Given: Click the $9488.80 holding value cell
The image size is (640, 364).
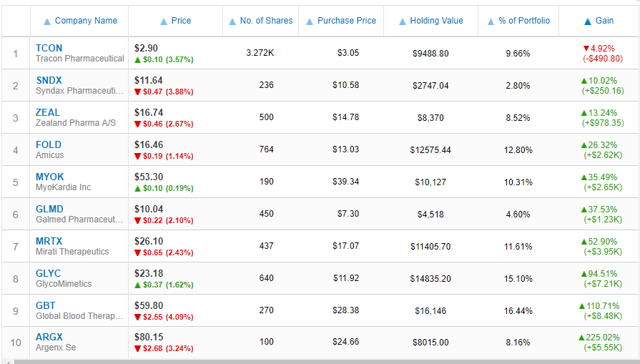Looking at the screenshot, I should pyautogui.click(x=431, y=53).
